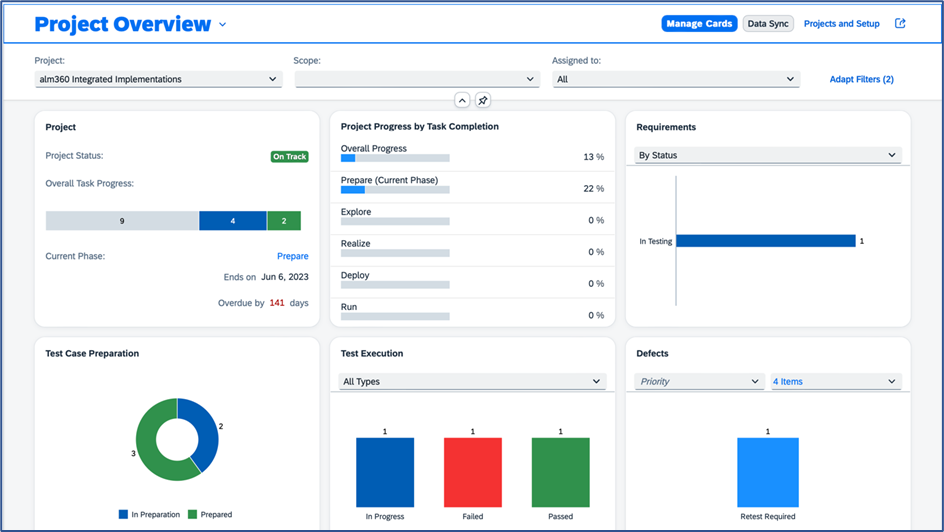944x532 pixels.
Task: Open the Project Overview title dropdown
Action: tap(223, 25)
